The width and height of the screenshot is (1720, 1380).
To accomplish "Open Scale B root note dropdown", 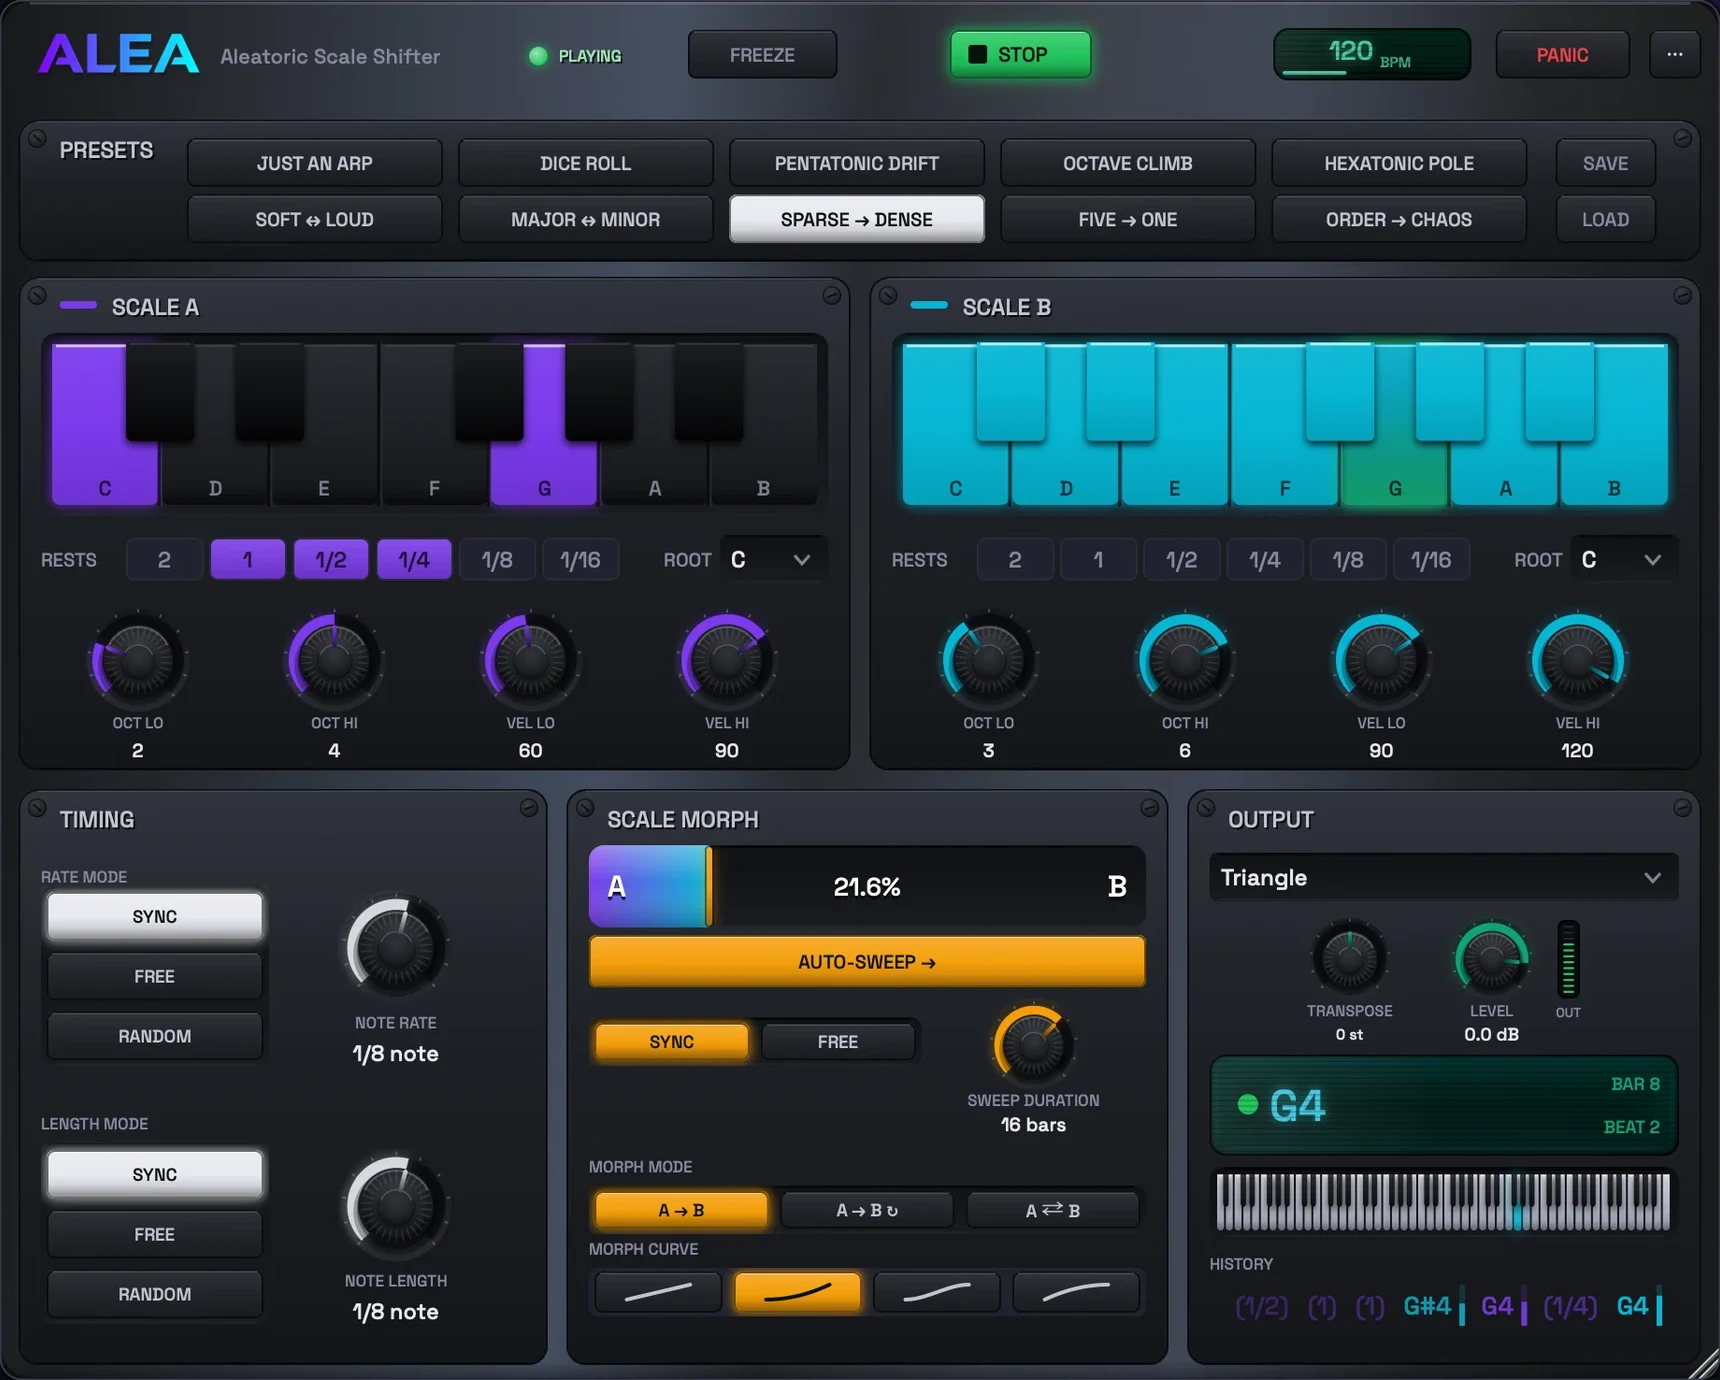I will (1622, 559).
